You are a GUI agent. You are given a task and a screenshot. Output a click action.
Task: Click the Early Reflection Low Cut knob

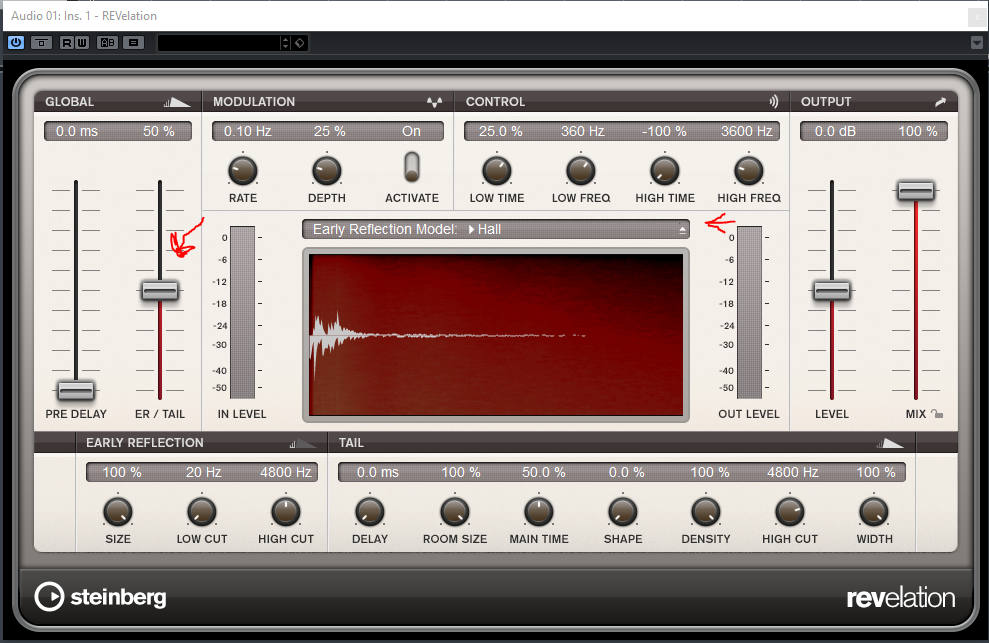click(202, 512)
